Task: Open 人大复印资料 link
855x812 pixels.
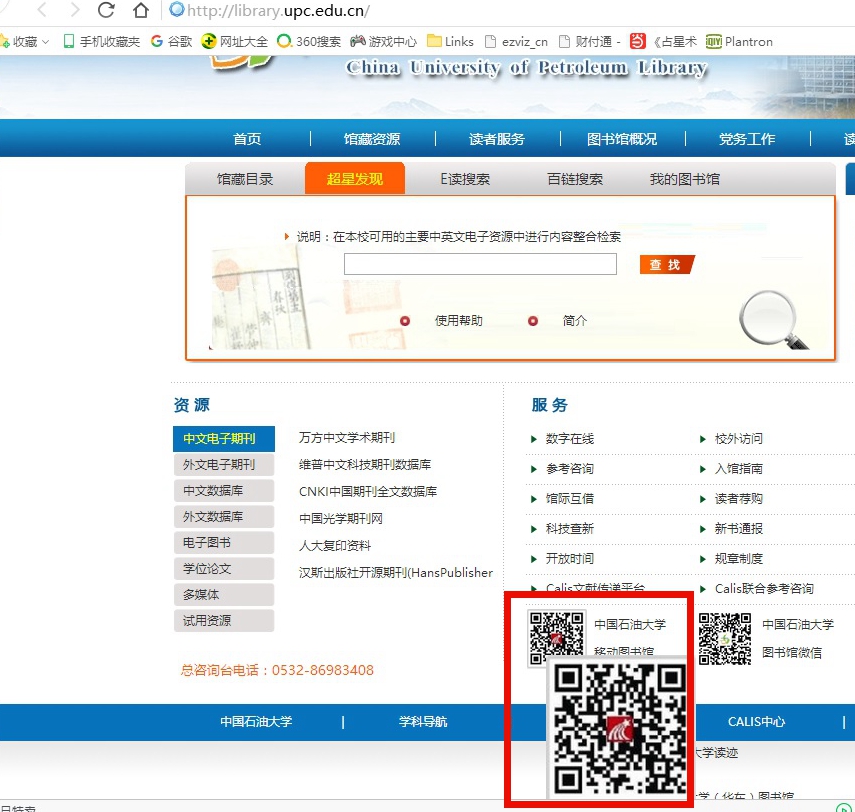Action: [335, 545]
